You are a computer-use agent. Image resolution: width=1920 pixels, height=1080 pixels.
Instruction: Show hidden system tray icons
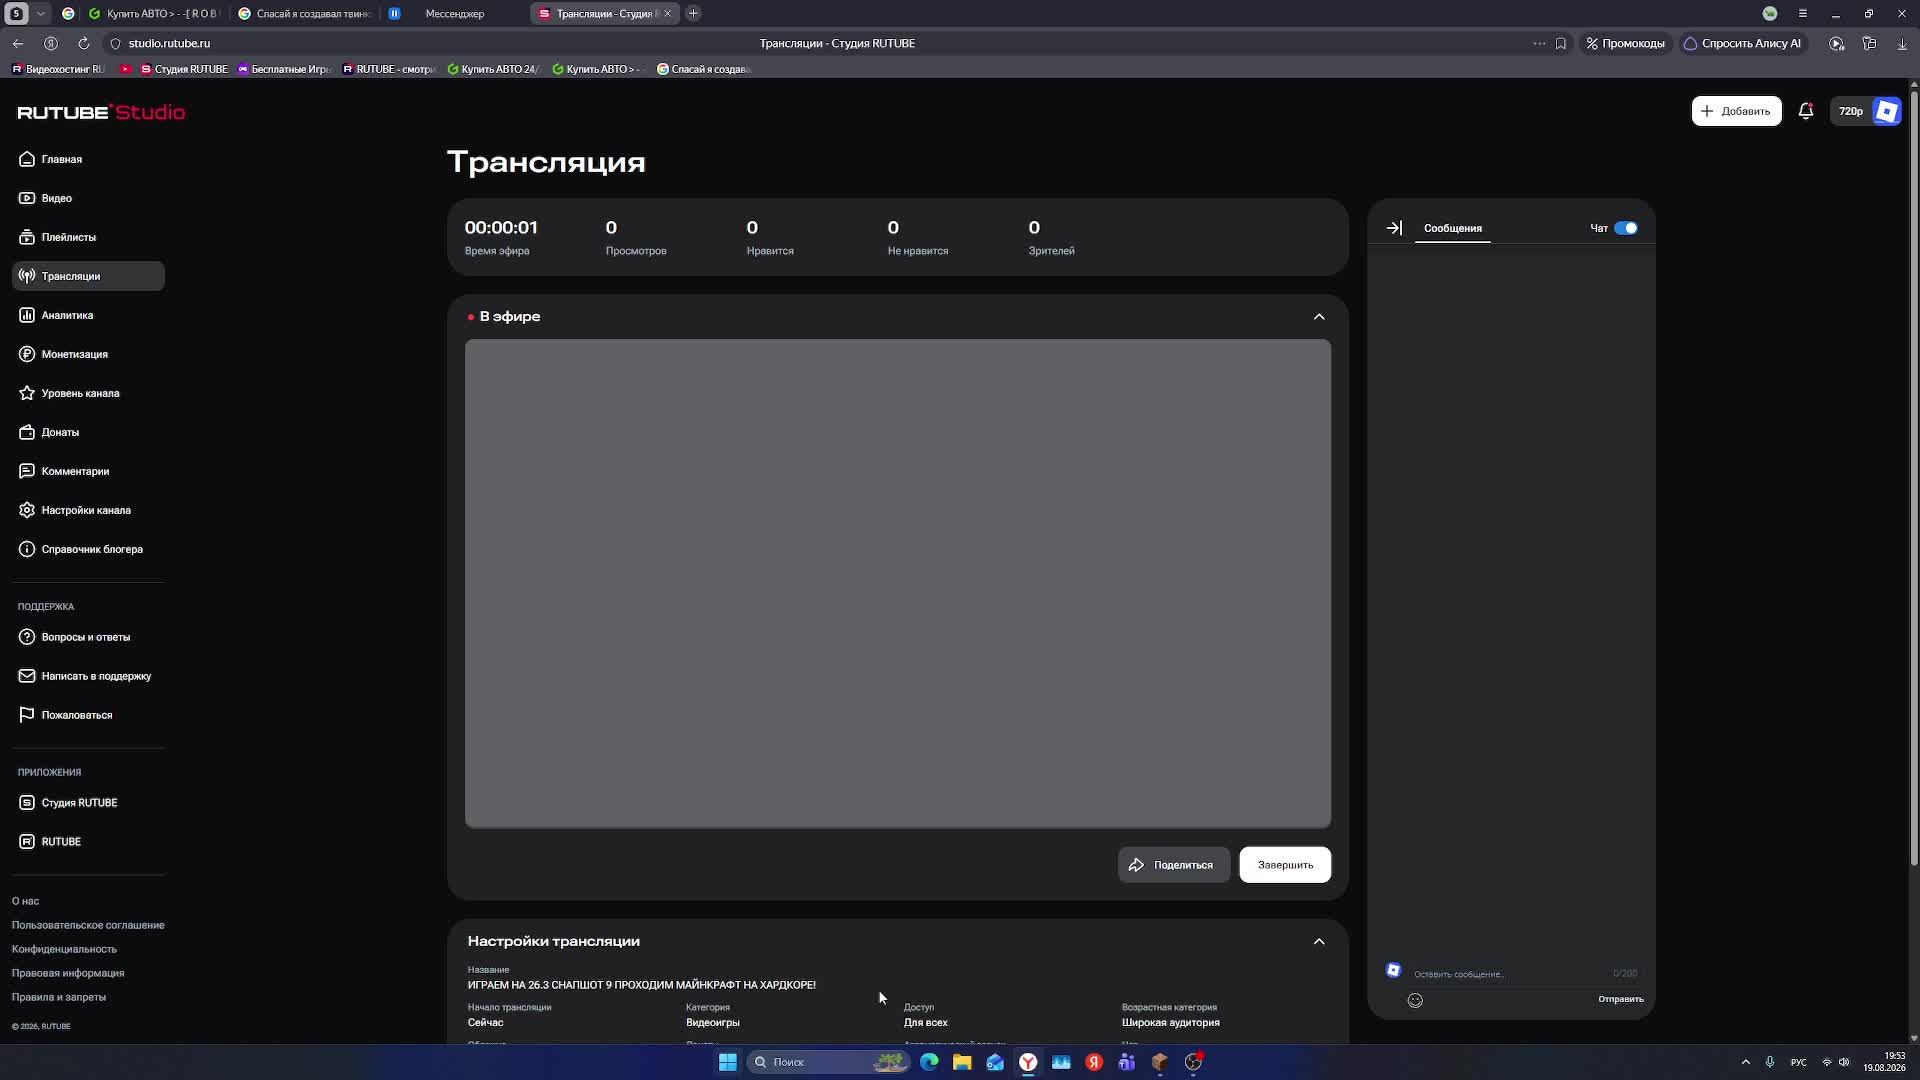tap(1746, 1062)
